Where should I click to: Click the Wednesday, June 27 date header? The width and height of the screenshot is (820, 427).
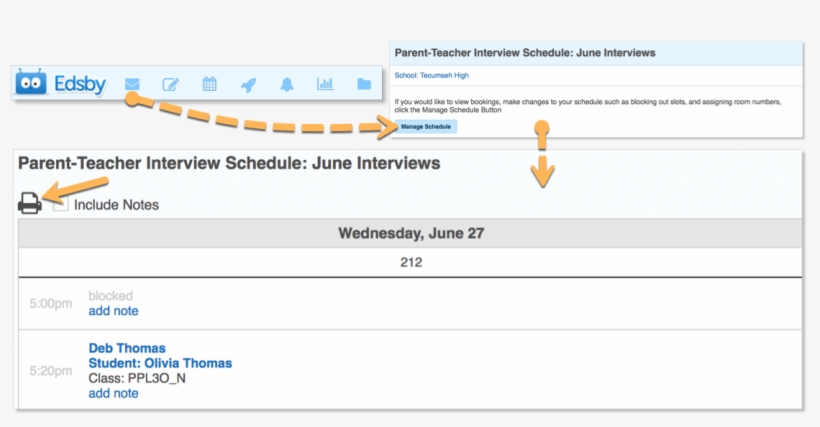[x=410, y=233]
